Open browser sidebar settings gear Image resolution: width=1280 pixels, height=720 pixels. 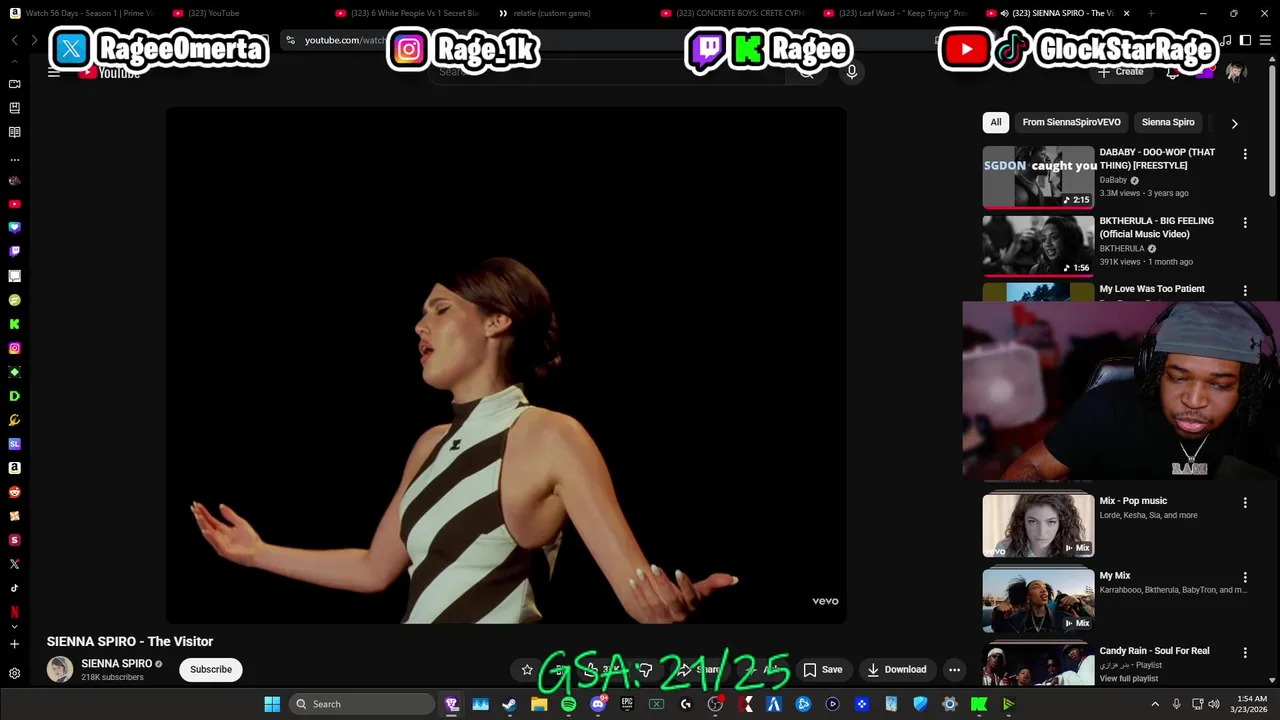(14, 674)
